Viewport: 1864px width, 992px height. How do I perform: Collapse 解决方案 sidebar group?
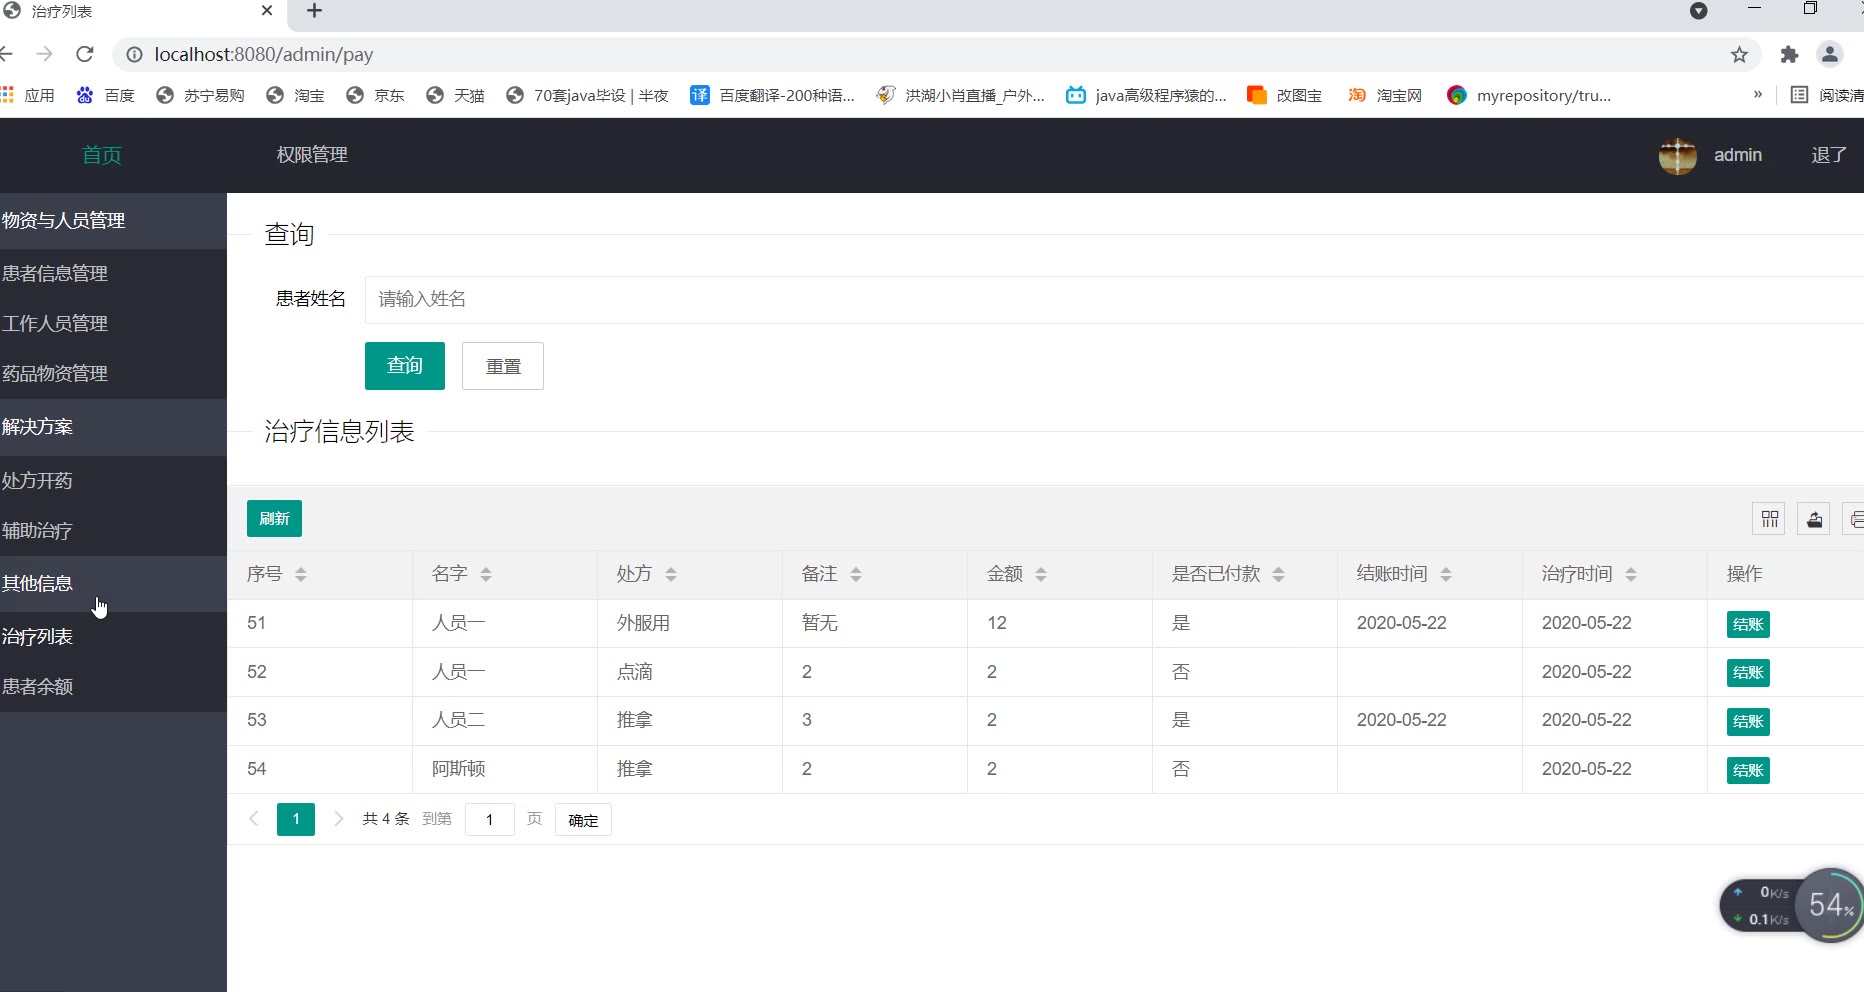(113, 427)
